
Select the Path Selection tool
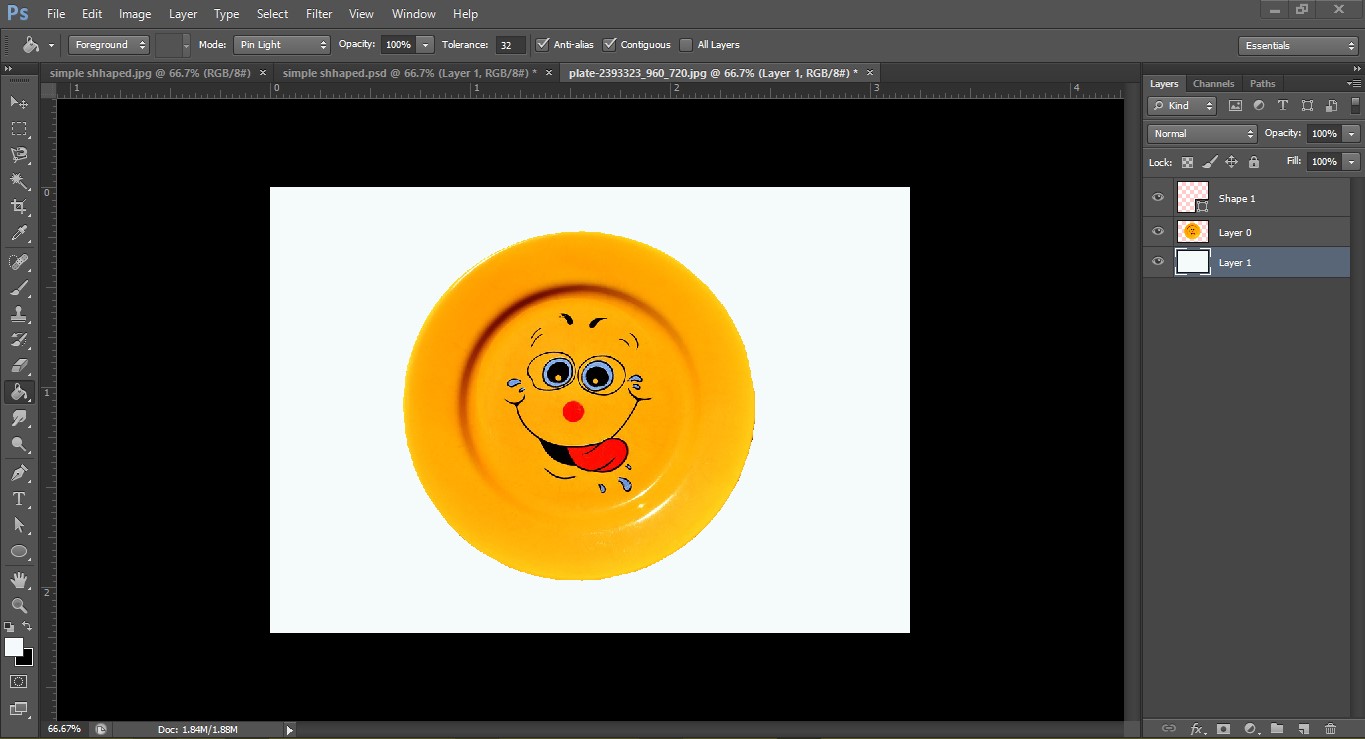click(19, 525)
